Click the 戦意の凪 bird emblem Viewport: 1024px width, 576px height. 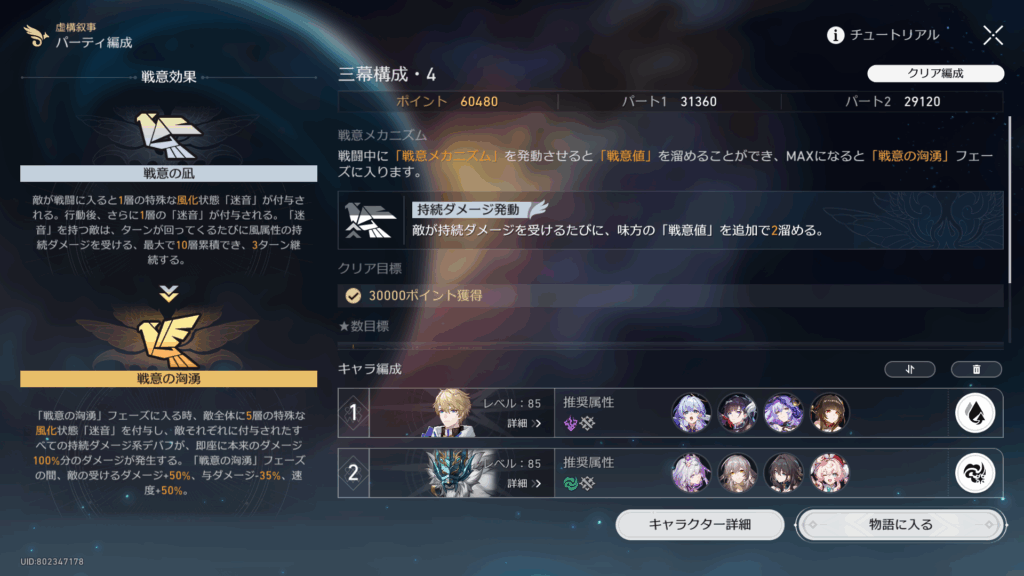pos(168,135)
